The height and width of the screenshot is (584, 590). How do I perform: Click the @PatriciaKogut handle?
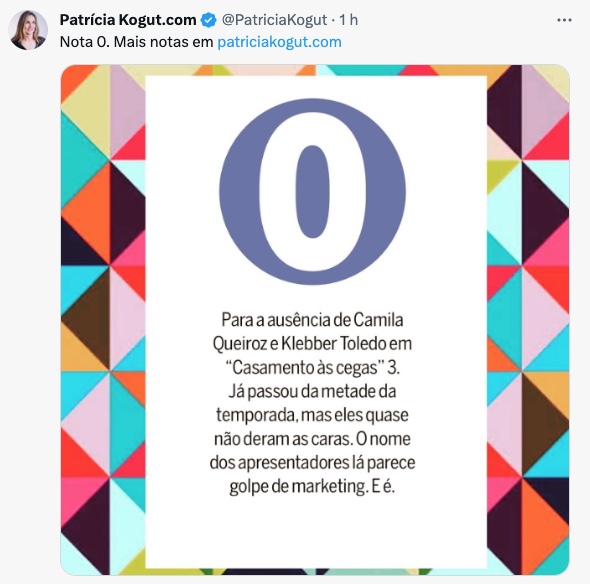pos(274,20)
